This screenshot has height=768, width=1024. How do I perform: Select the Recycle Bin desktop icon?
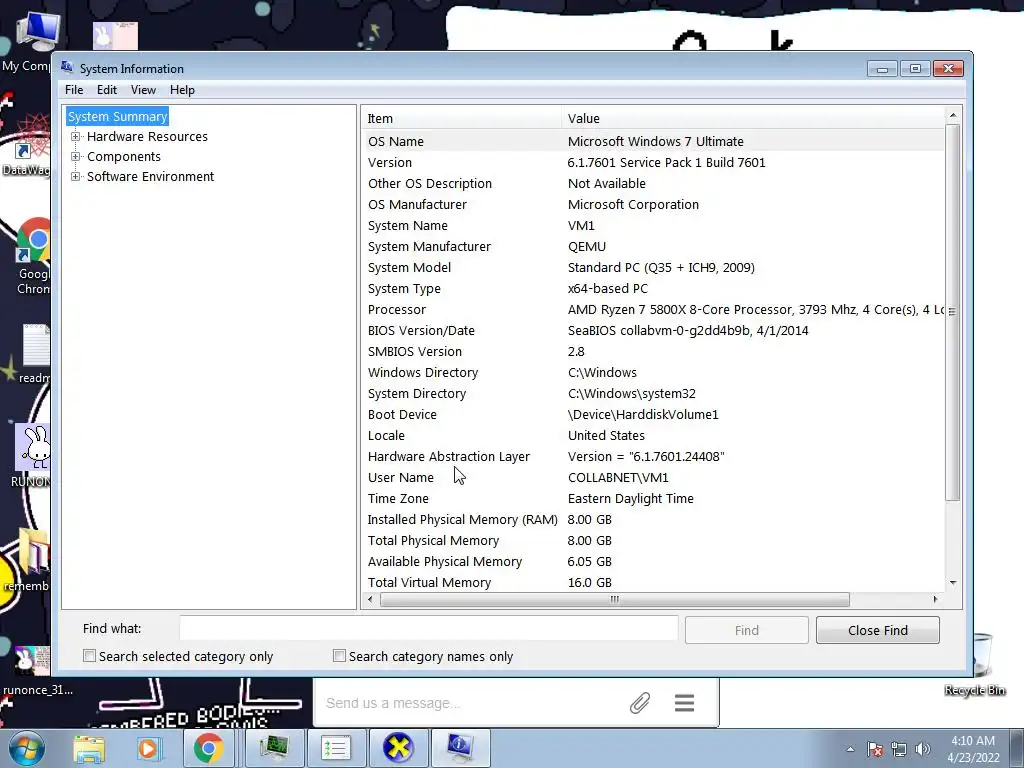[x=975, y=665]
